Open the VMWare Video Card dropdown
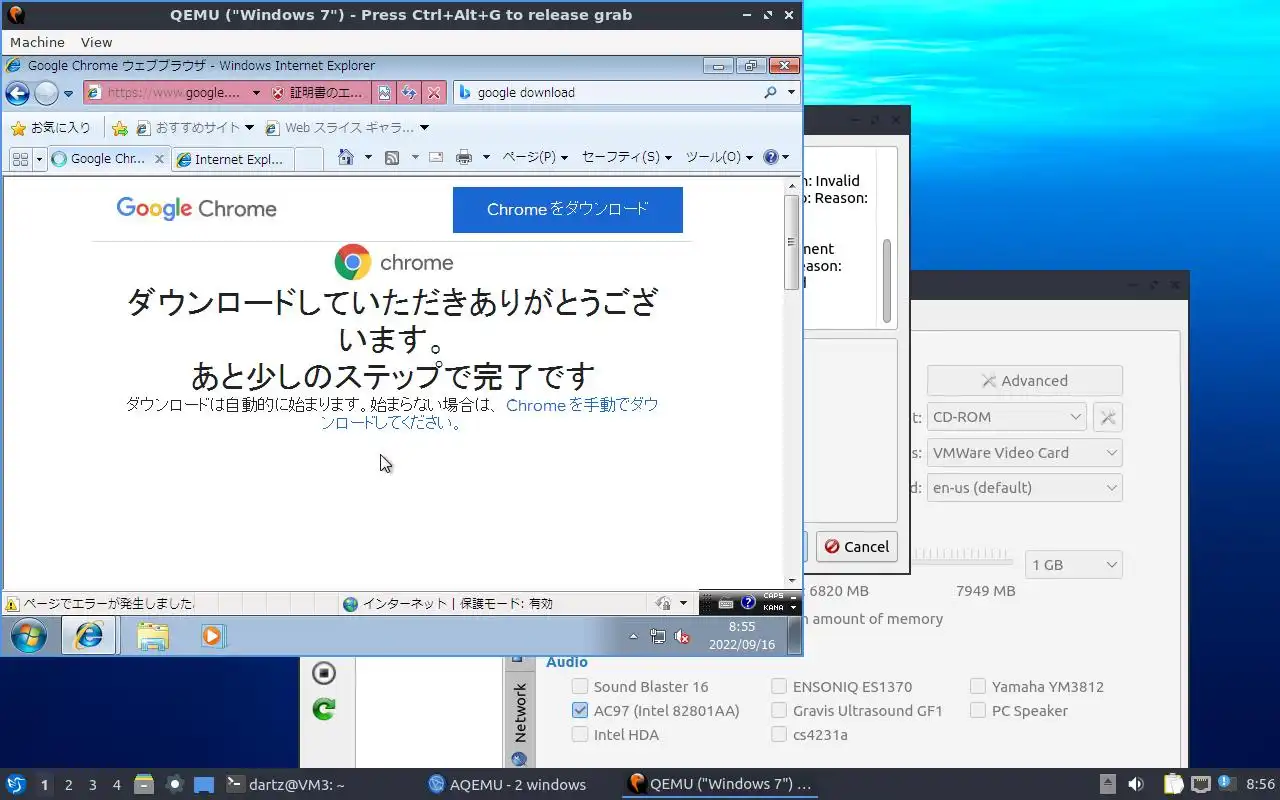The width and height of the screenshot is (1280, 800). click(x=1025, y=453)
